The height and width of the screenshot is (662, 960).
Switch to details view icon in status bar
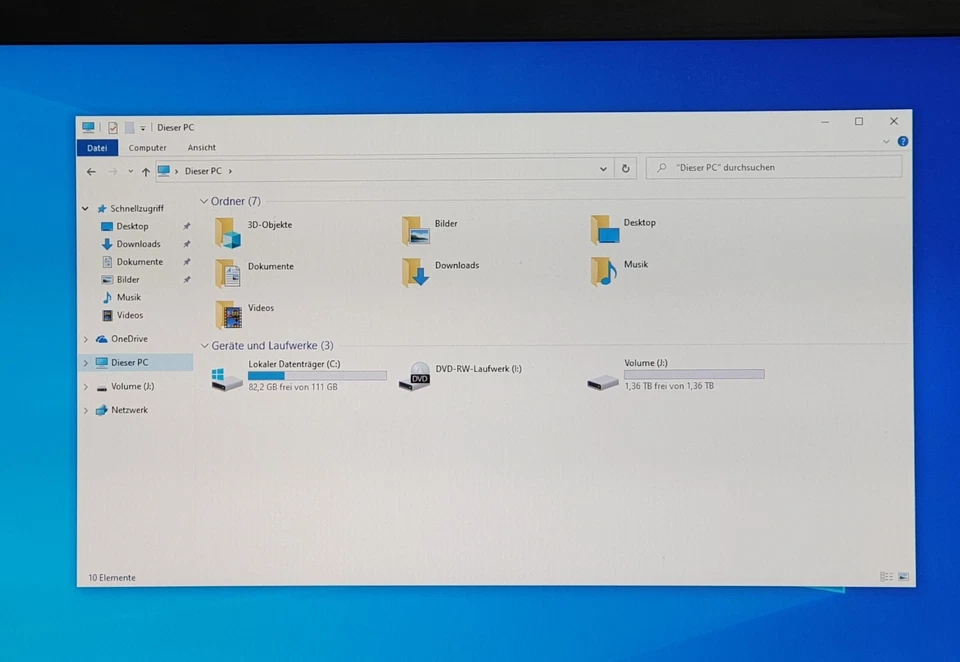point(886,577)
